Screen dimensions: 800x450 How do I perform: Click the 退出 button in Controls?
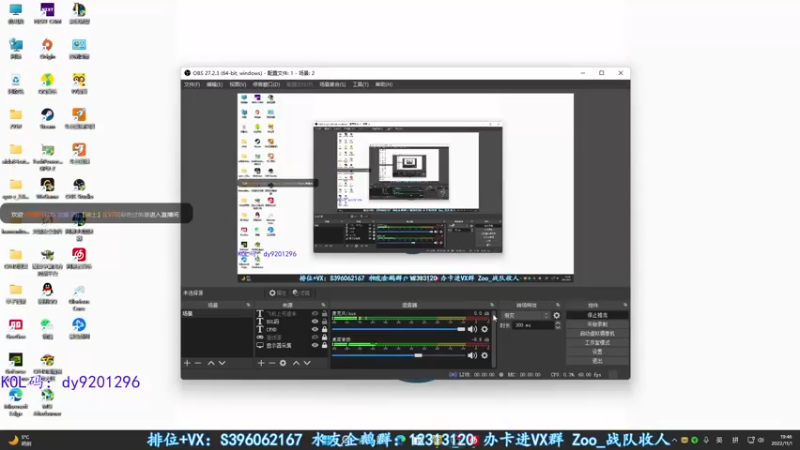(597, 361)
